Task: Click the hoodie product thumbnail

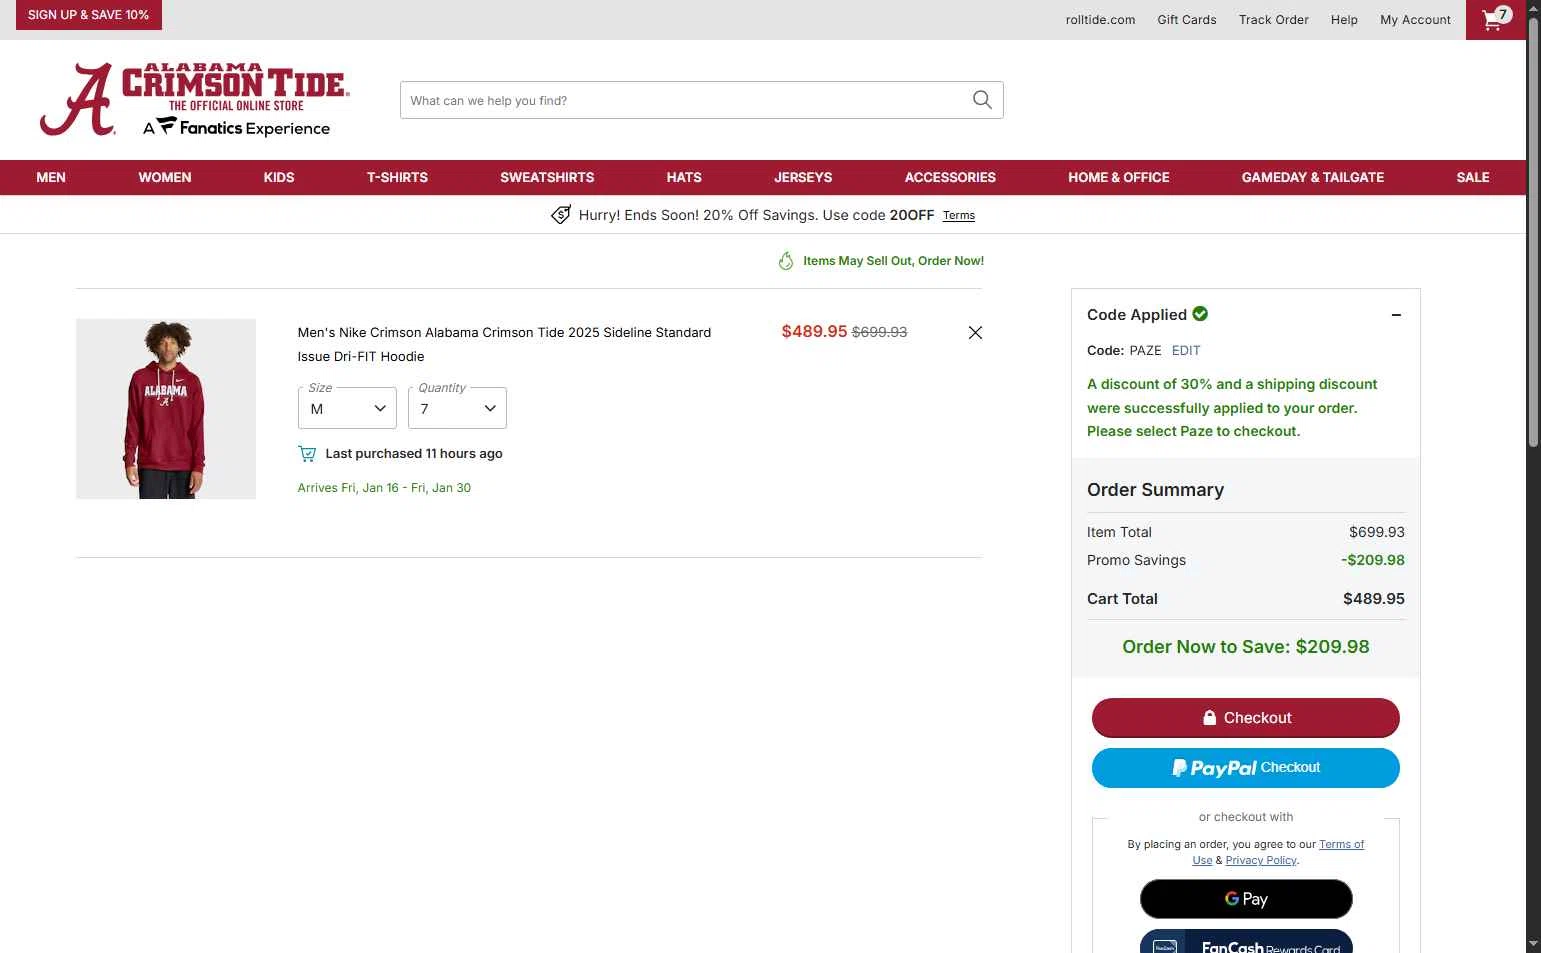Action: point(166,409)
